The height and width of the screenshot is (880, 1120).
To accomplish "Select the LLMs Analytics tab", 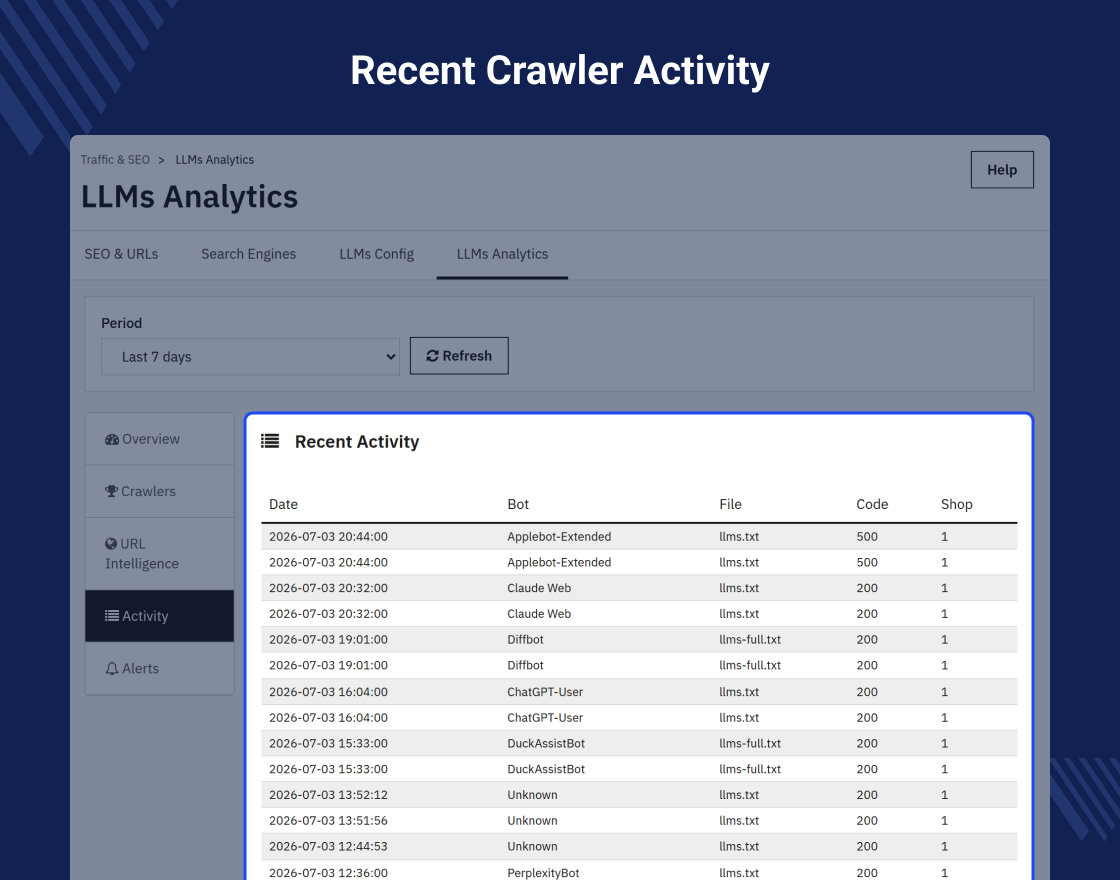I will click(502, 254).
